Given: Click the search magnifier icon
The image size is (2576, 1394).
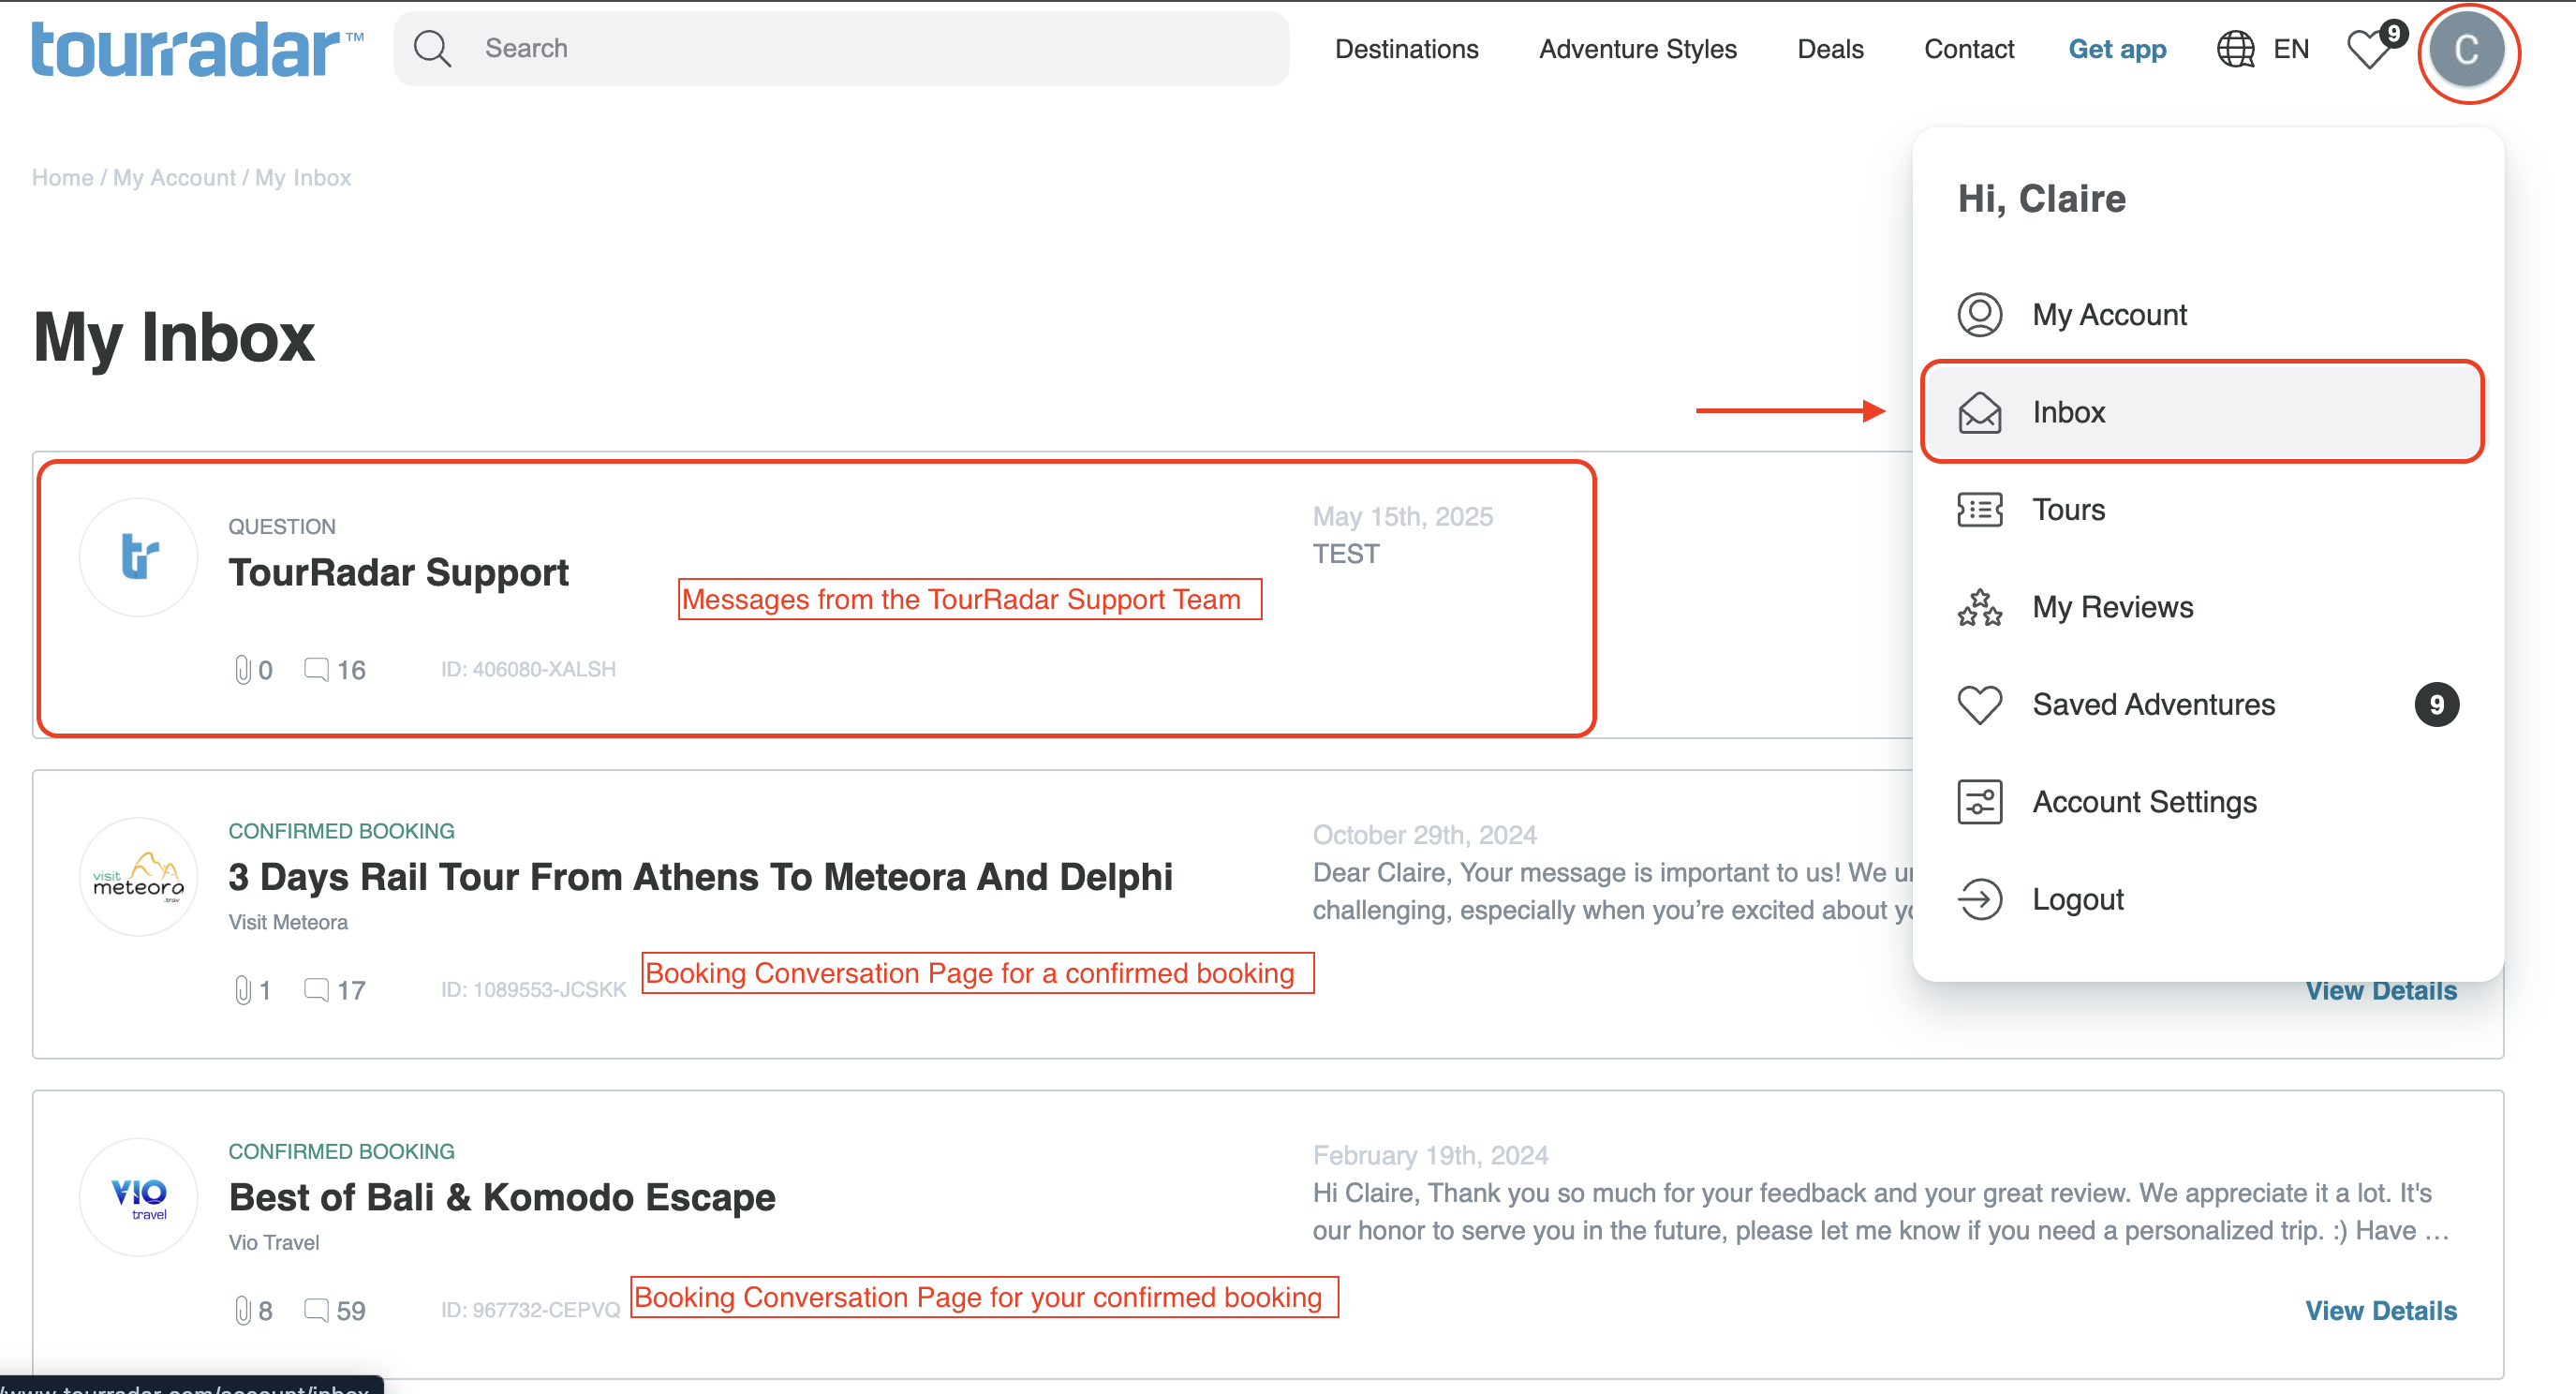Looking at the screenshot, I should pyautogui.click(x=432, y=48).
